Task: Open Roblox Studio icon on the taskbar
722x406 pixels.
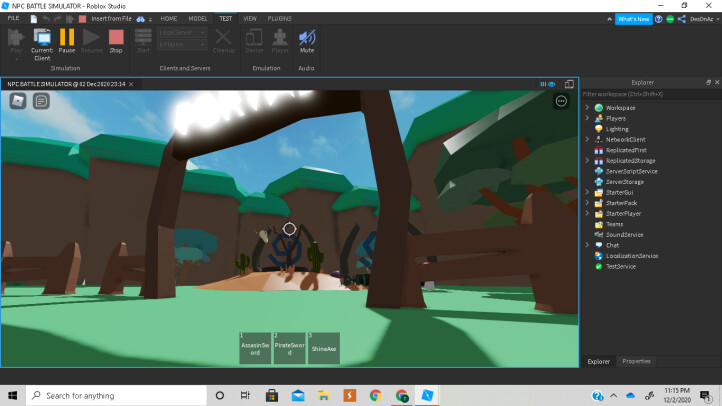Action: coord(427,395)
